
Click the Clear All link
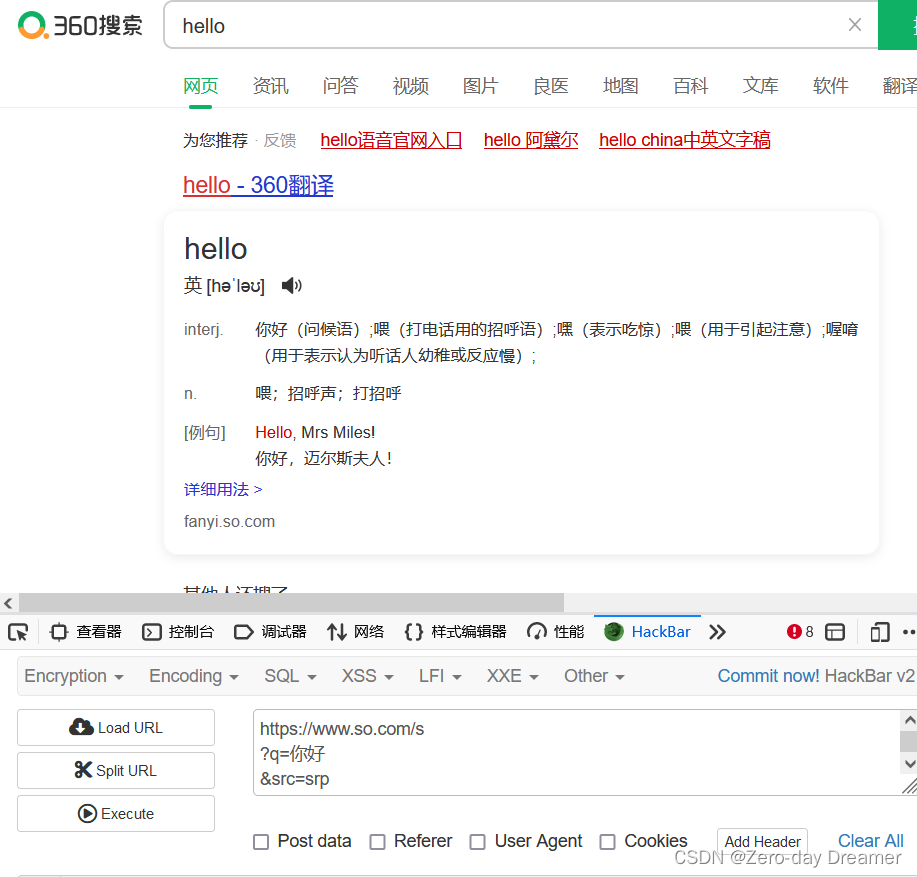click(870, 841)
